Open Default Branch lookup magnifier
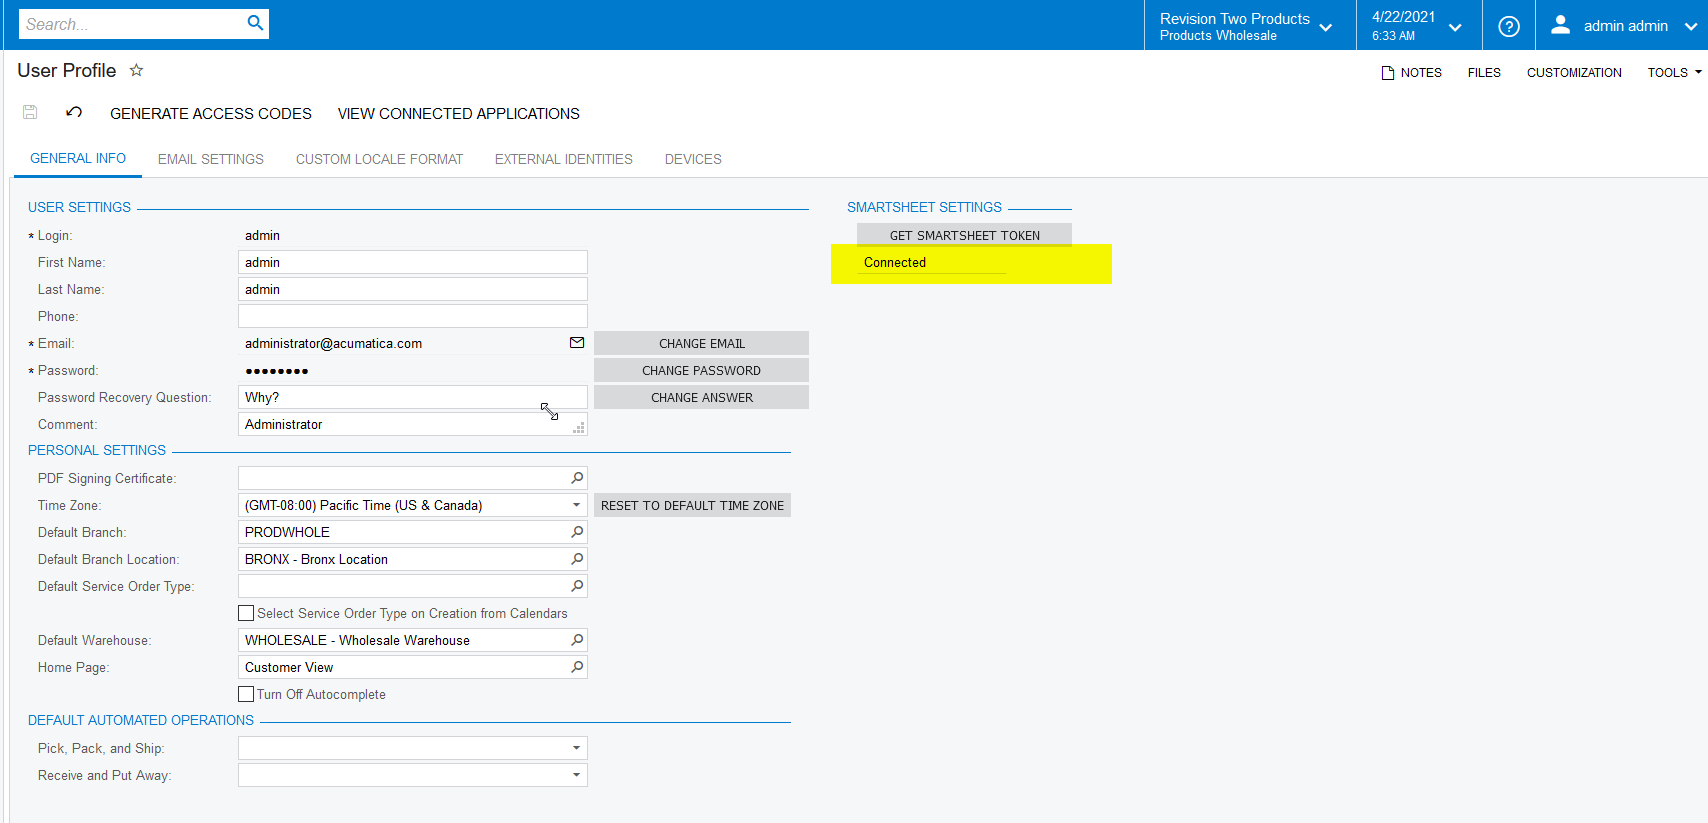This screenshot has height=823, width=1708. [577, 532]
